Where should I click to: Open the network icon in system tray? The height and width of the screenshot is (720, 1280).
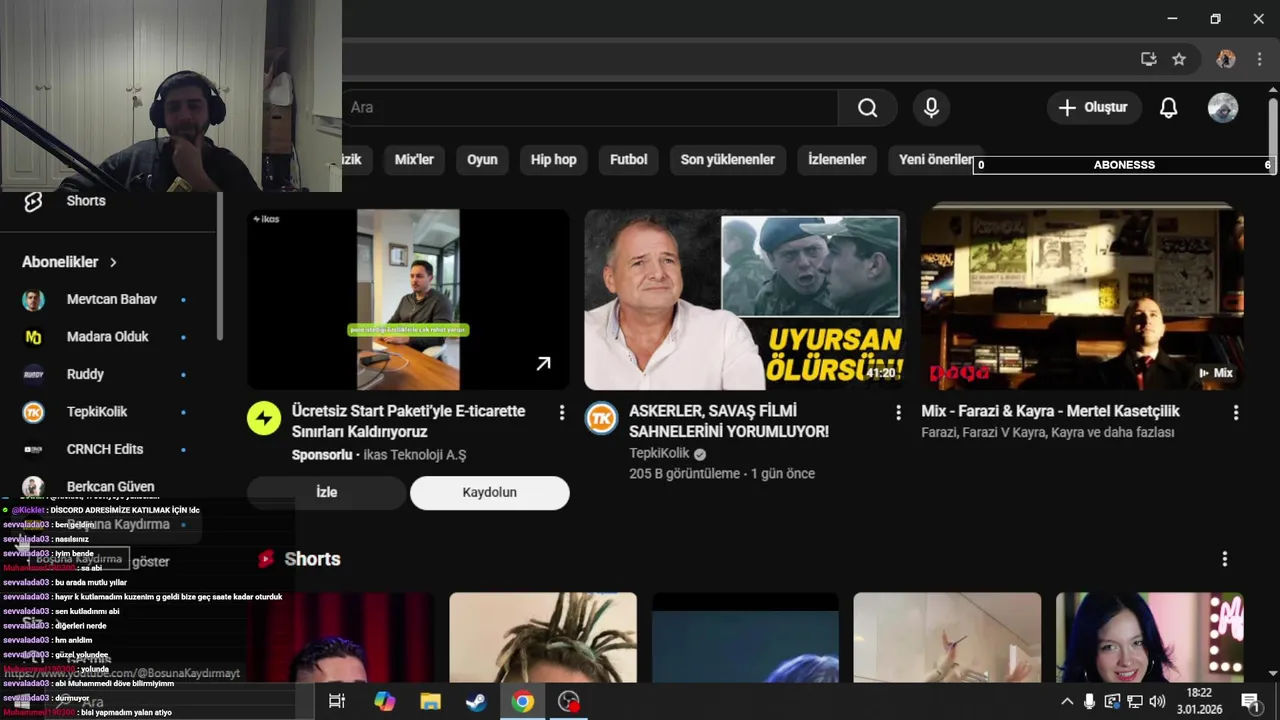pos(1135,702)
